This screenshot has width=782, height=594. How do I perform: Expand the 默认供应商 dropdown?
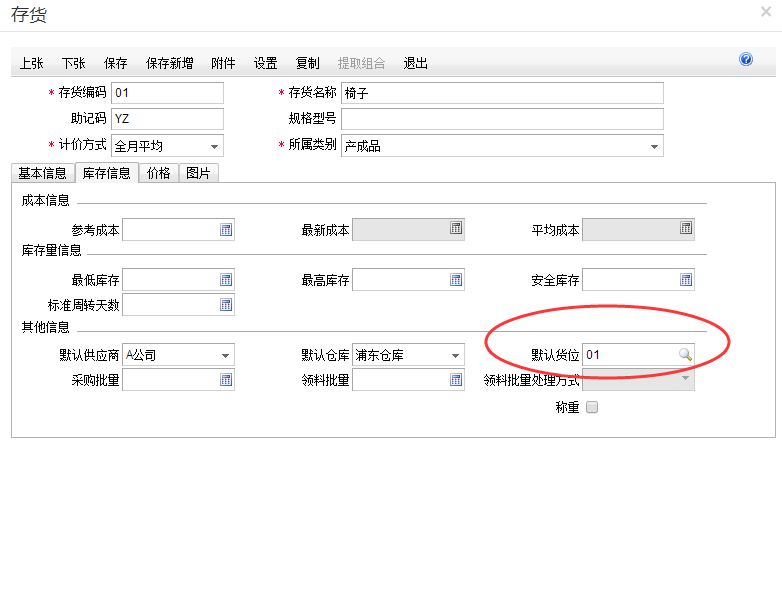click(x=226, y=355)
